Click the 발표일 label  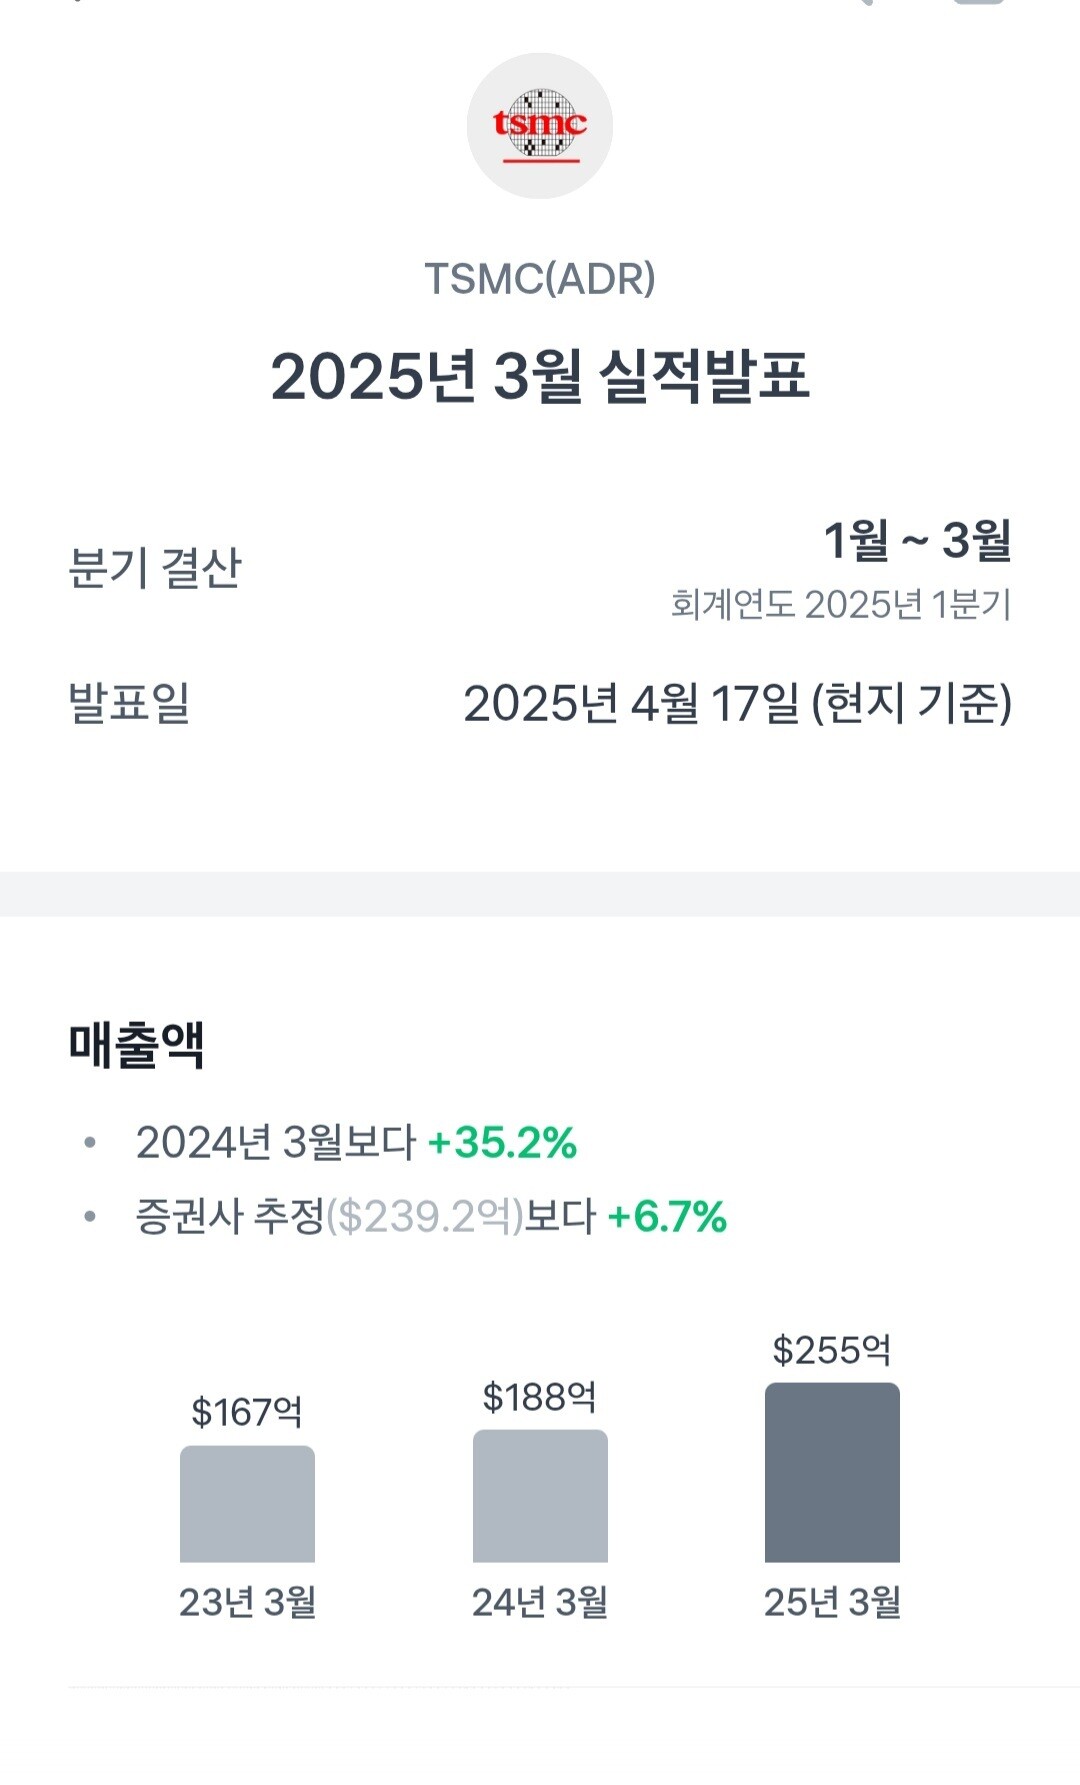(x=129, y=703)
